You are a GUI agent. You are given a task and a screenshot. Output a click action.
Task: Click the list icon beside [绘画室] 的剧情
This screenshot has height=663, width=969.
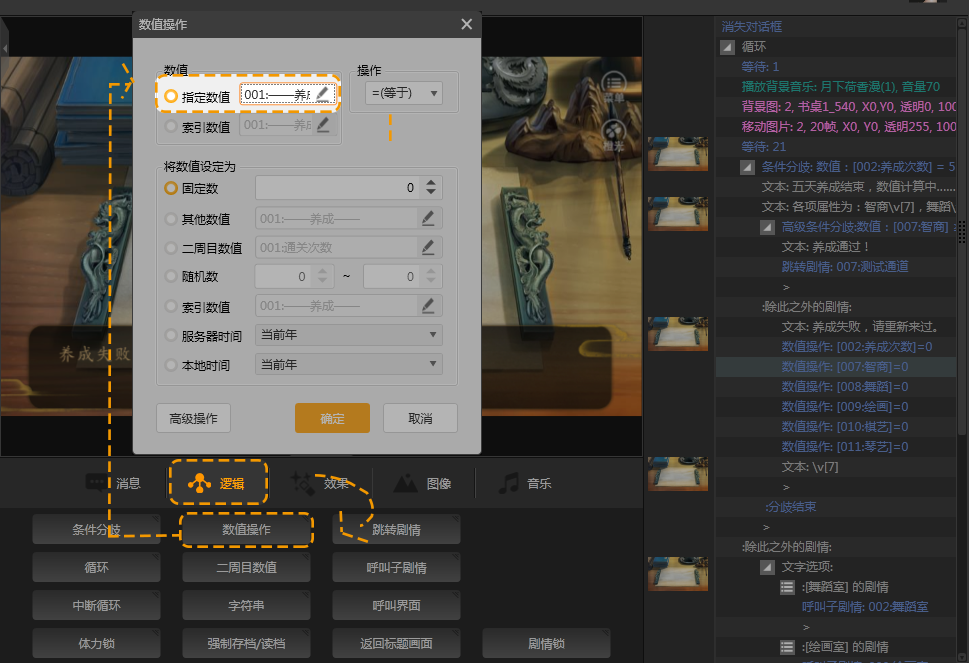click(x=788, y=647)
